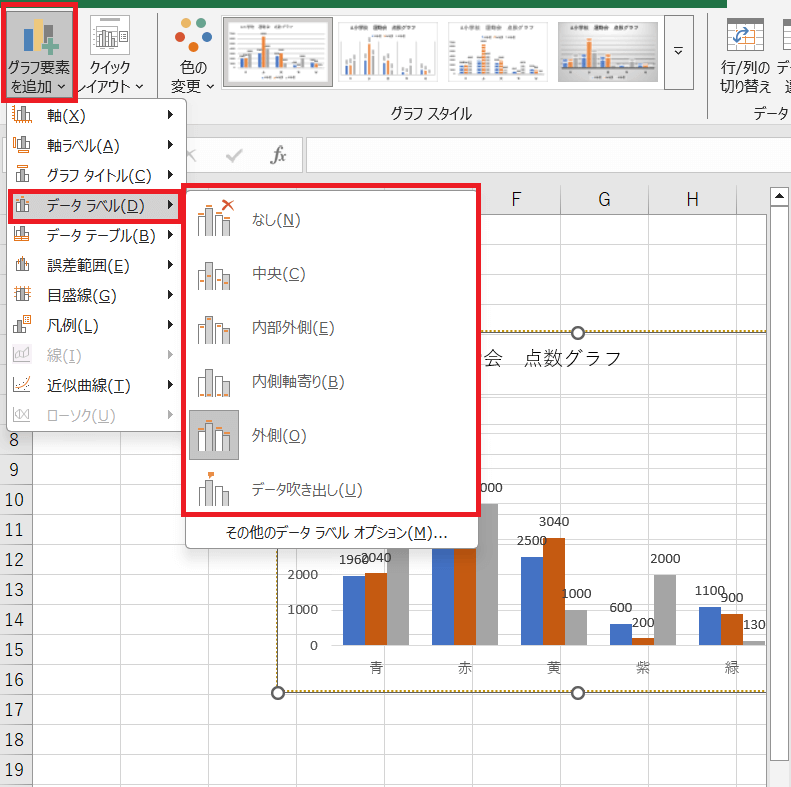Open the 軸(X) submenu
This screenshot has width=791, height=787.
click(96, 116)
